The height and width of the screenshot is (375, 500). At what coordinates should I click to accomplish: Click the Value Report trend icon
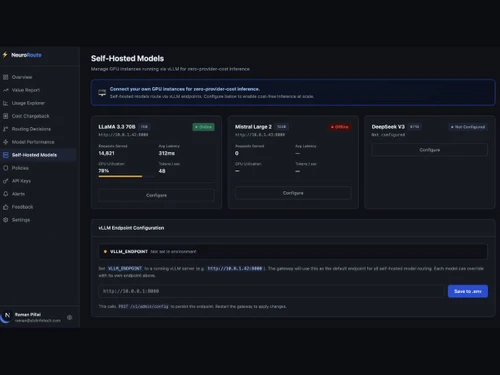click(x=5, y=90)
